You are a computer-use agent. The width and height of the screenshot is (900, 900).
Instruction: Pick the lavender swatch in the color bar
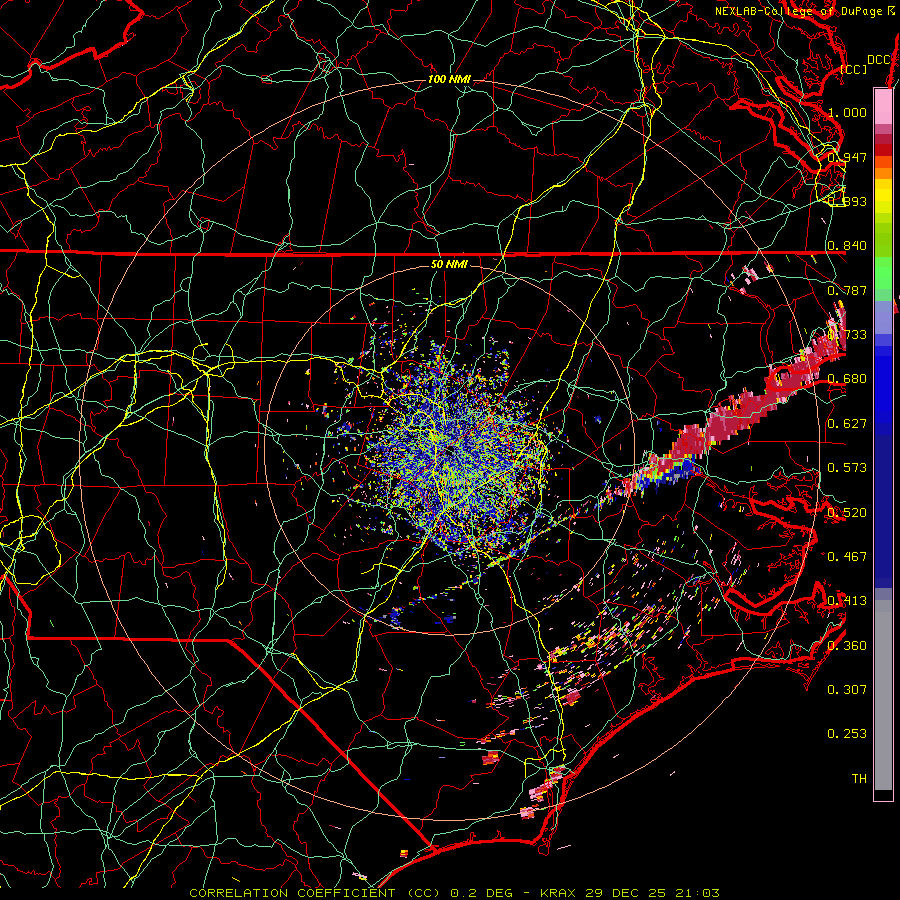click(883, 317)
